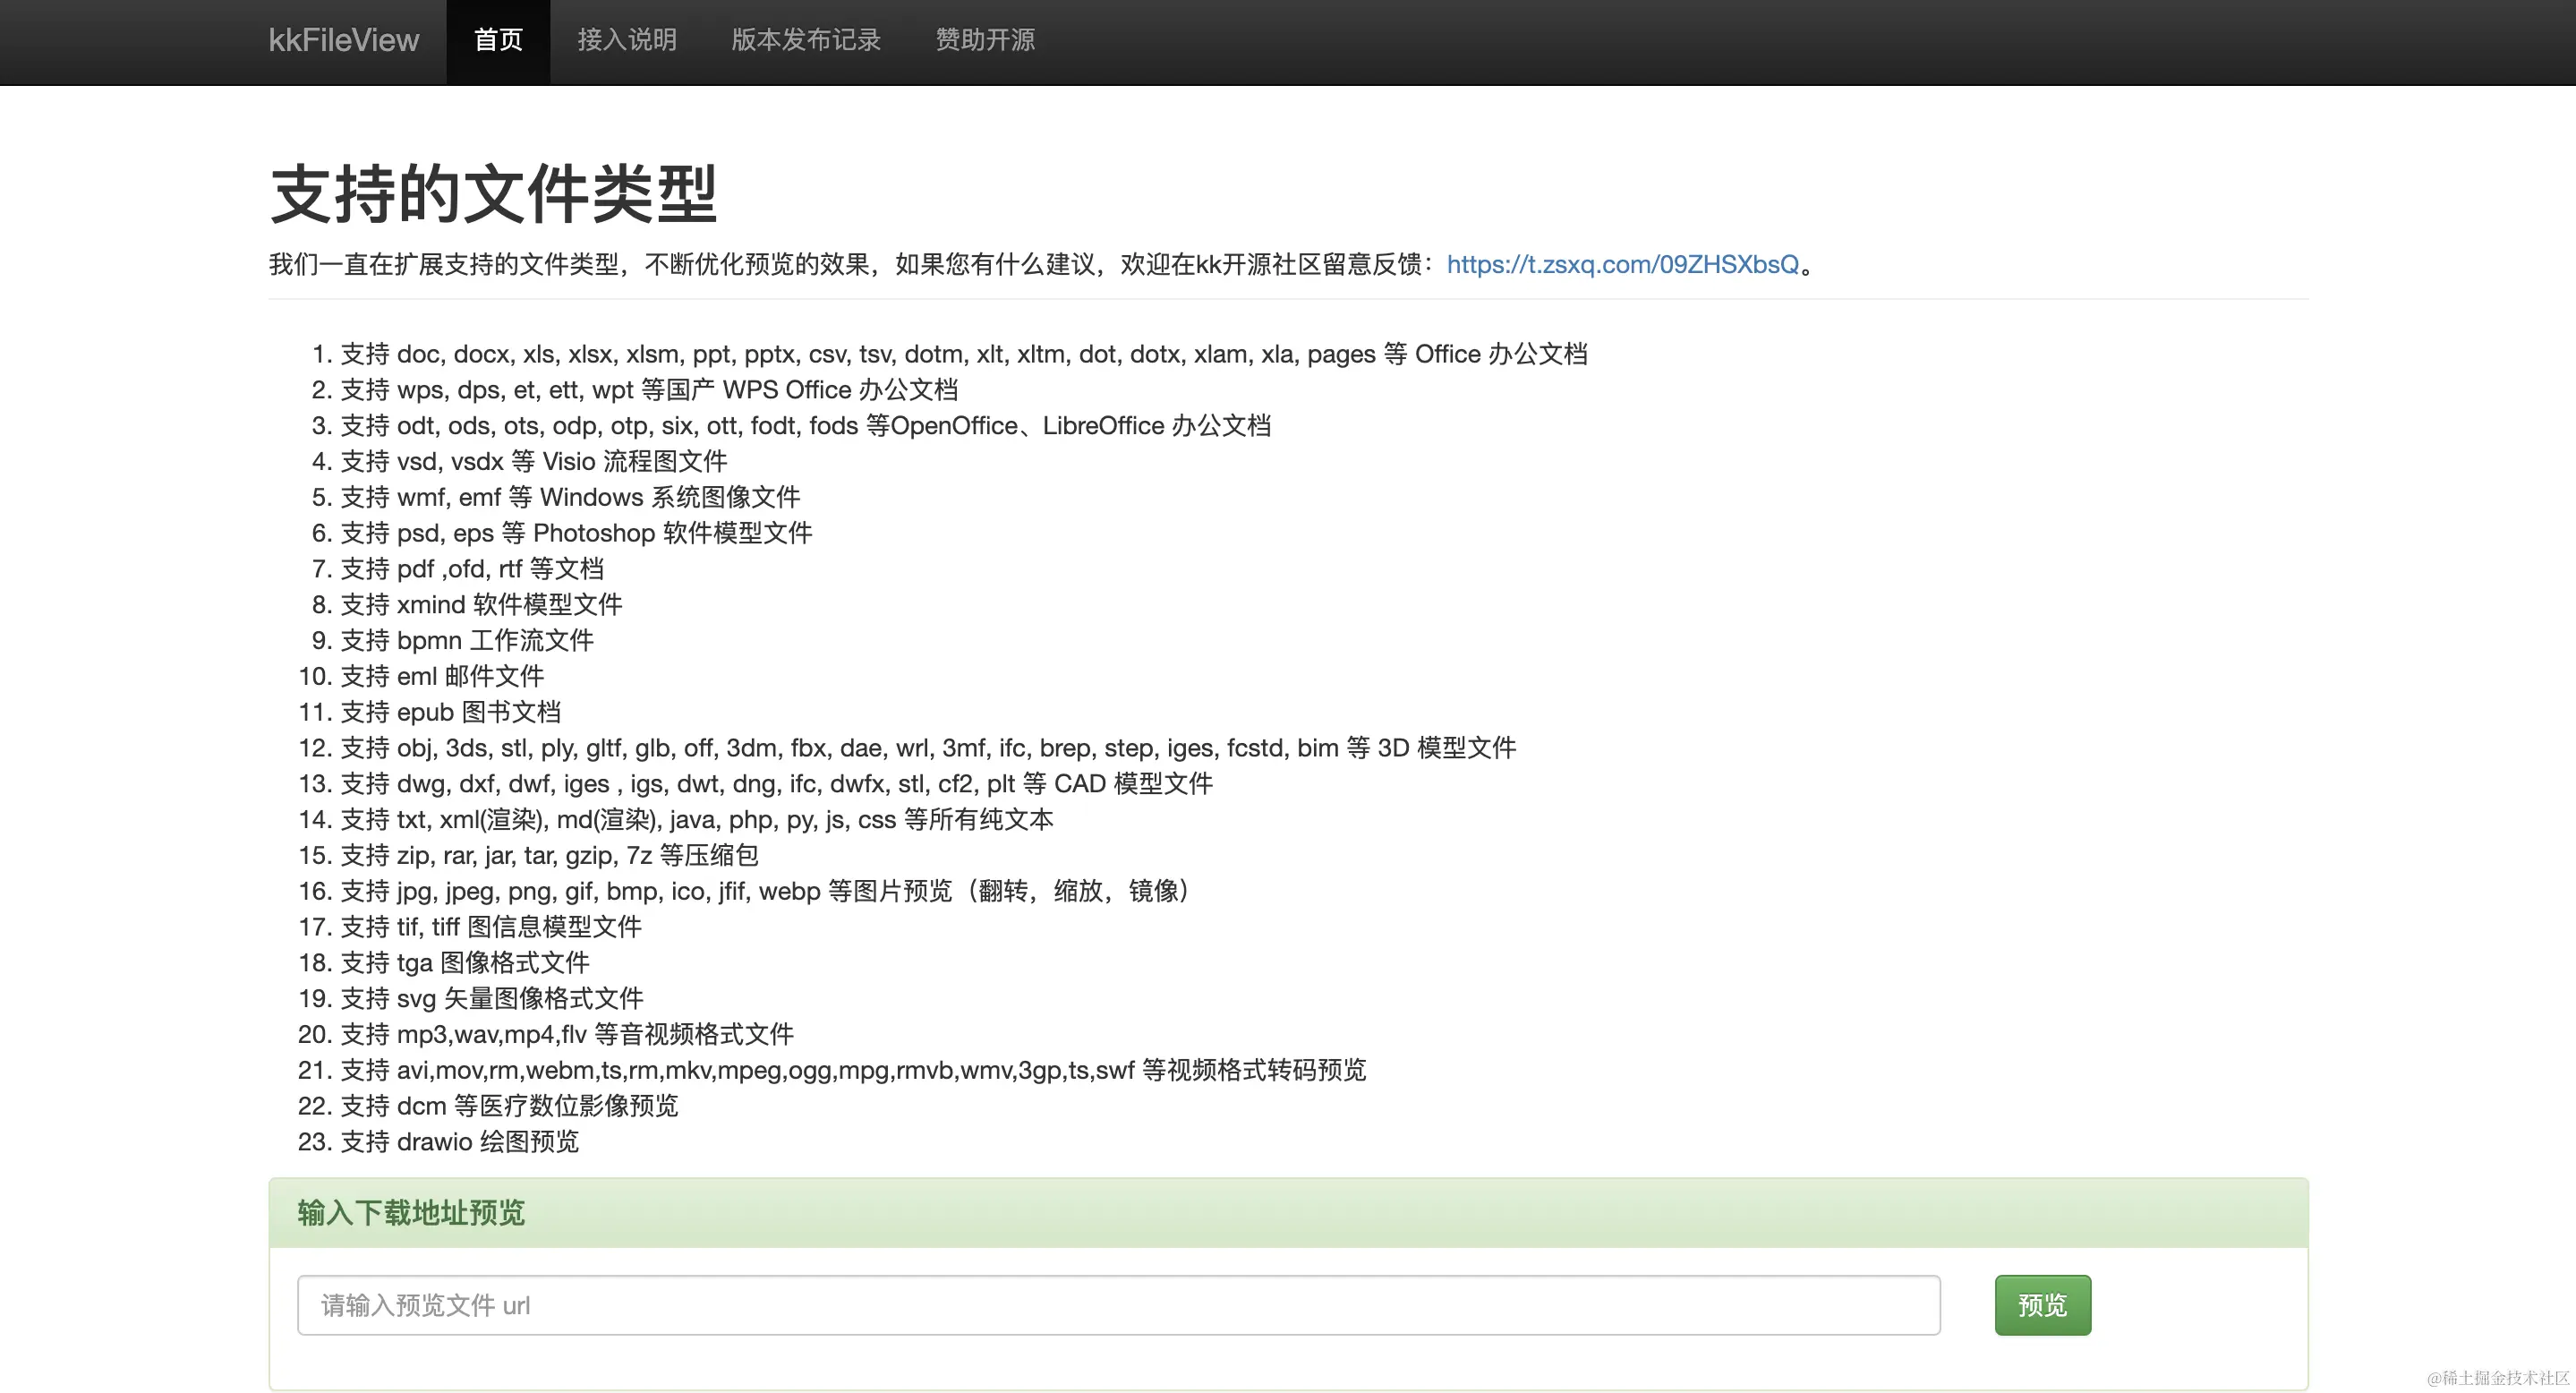Click the avi,mov 视频格式转码预览 list item

click(853, 1071)
